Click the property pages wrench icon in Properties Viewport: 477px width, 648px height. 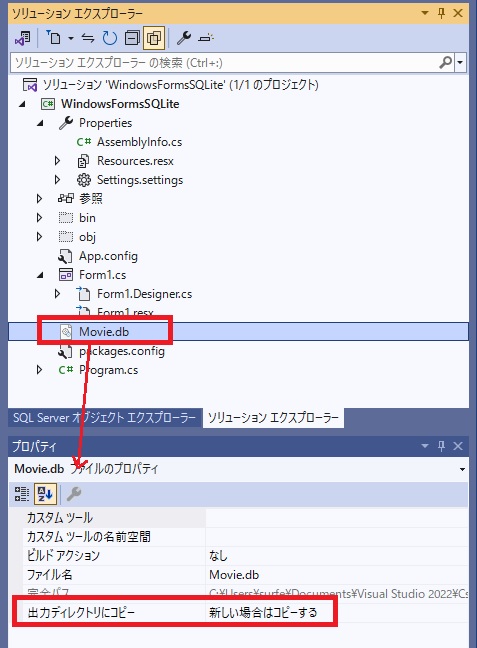pos(74,494)
